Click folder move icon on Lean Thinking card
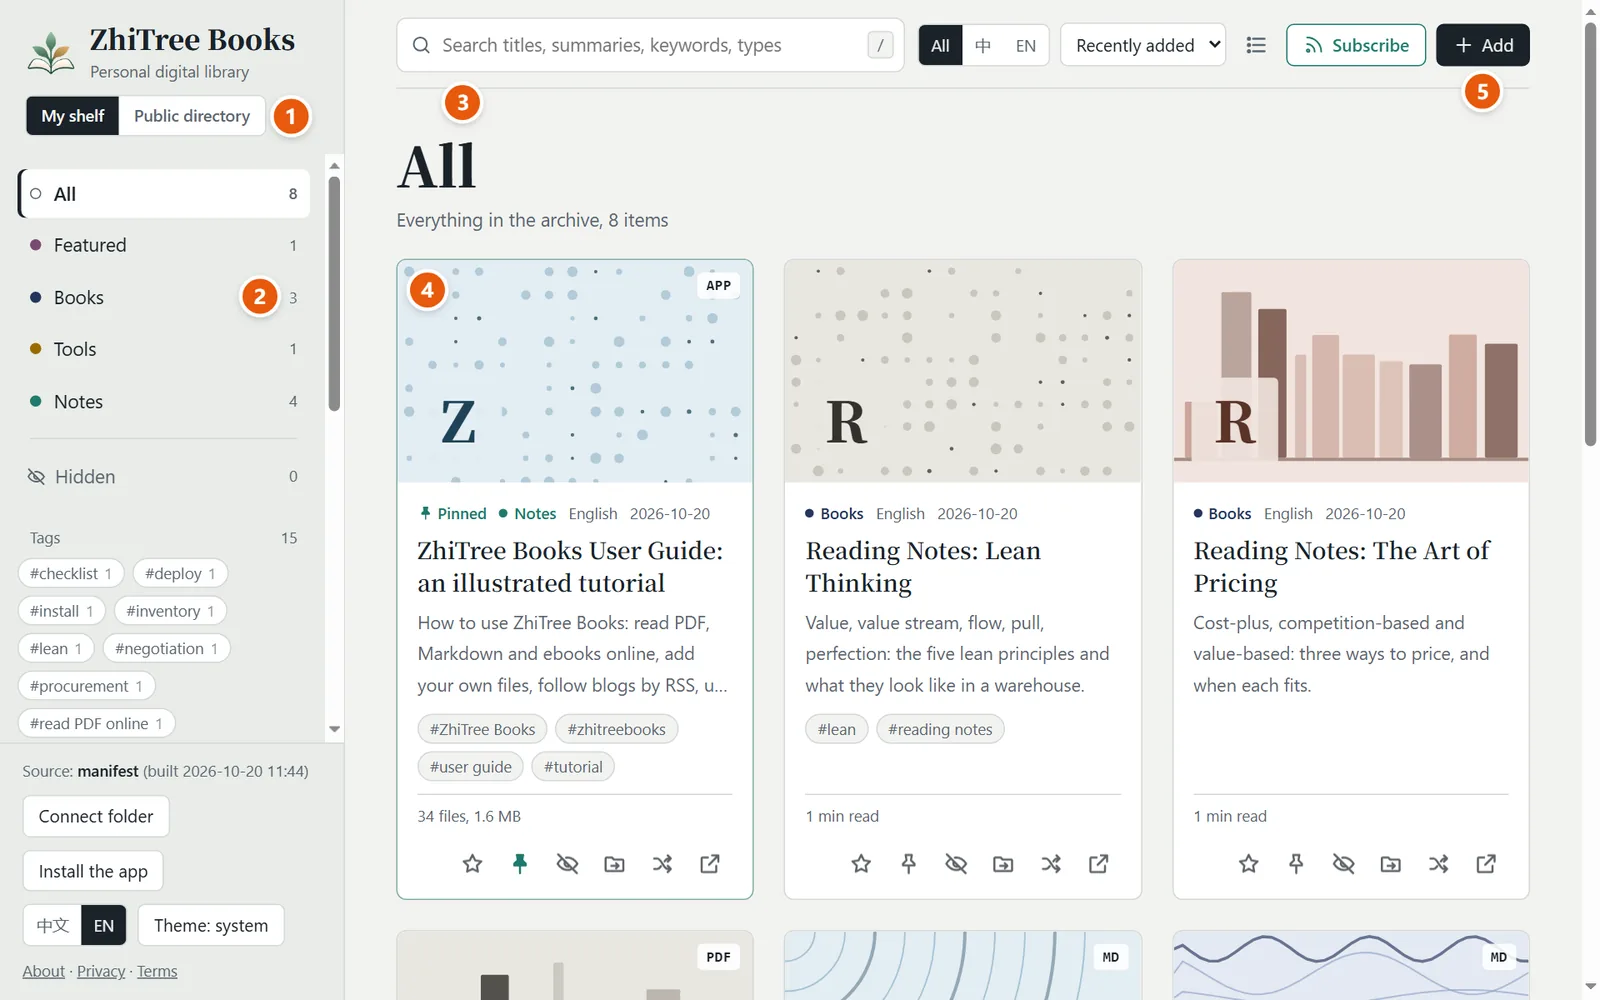1600x1000 pixels. pyautogui.click(x=1003, y=863)
